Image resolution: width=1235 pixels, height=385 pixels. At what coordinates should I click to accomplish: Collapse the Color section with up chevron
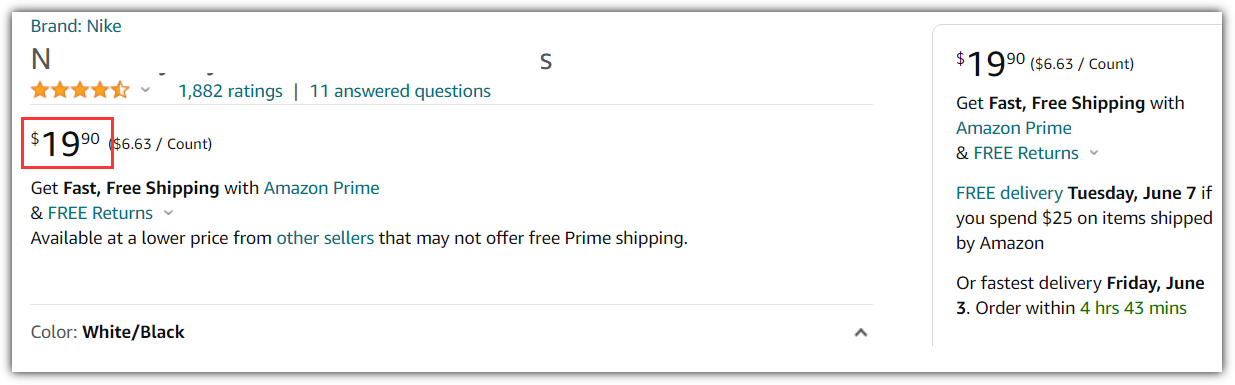(x=861, y=333)
